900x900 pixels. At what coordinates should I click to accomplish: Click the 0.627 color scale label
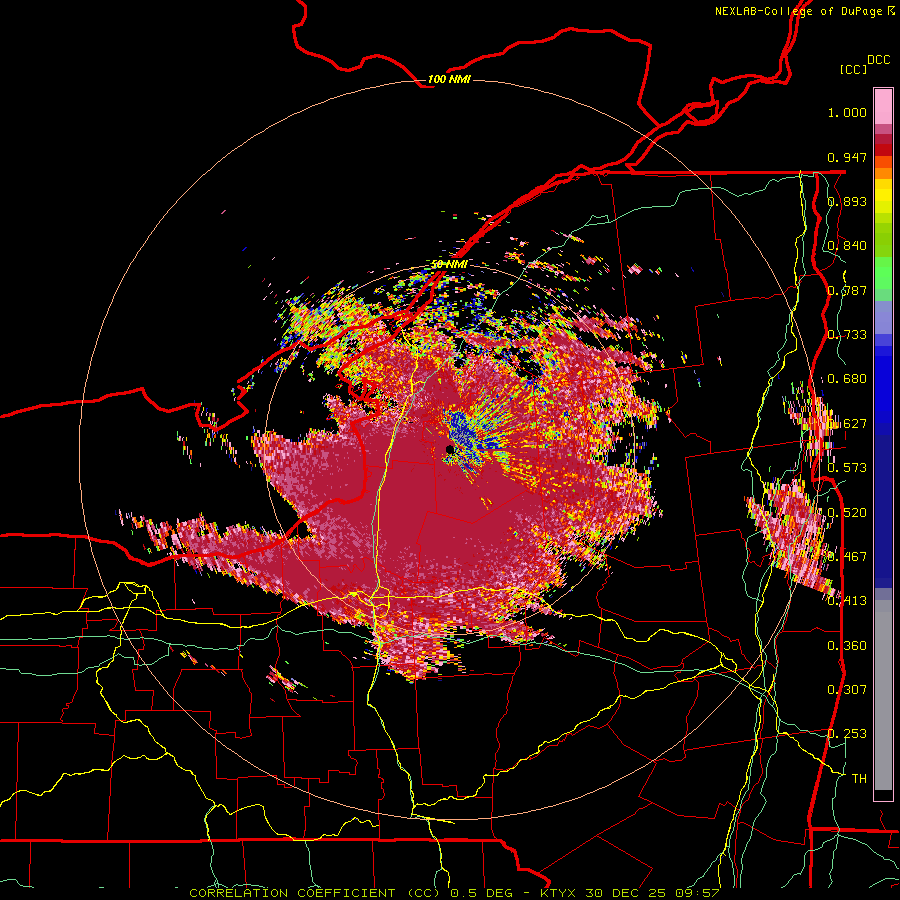[847, 424]
